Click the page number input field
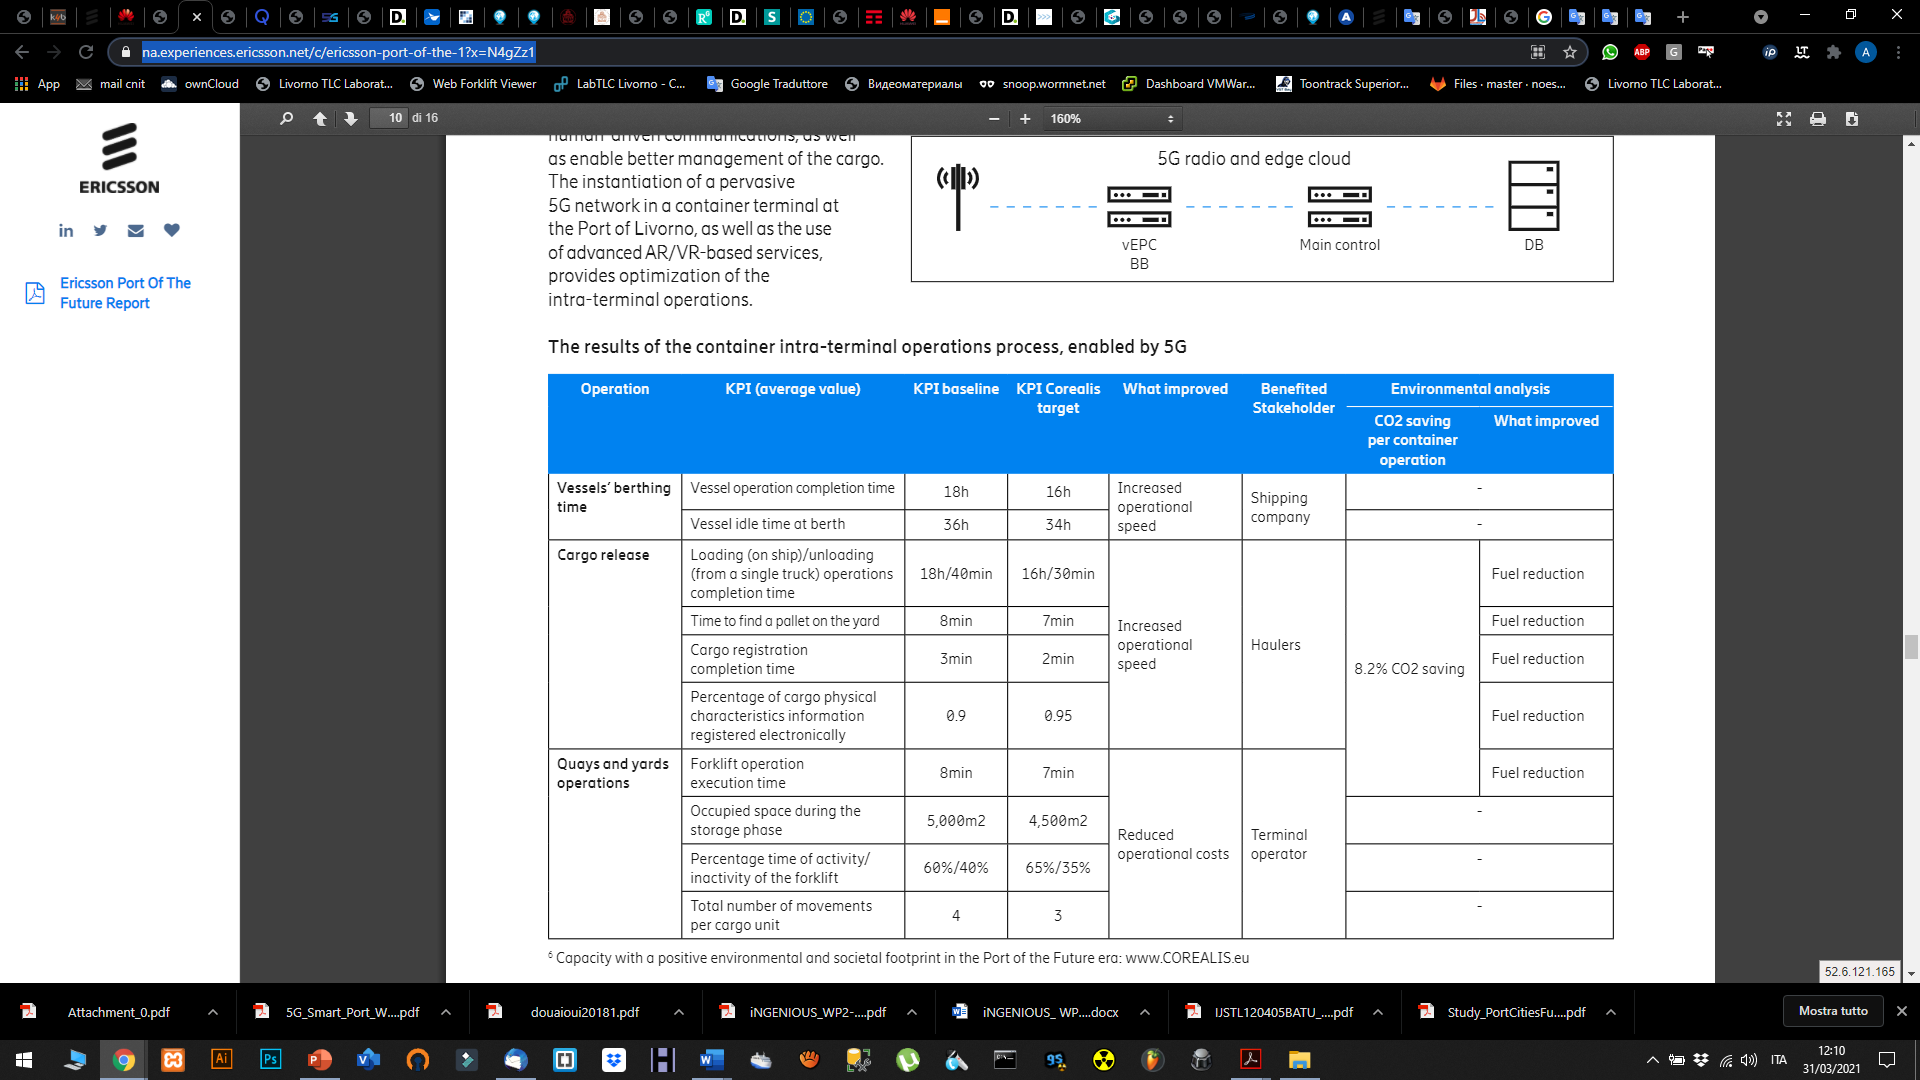The height and width of the screenshot is (1080, 1920). click(388, 118)
